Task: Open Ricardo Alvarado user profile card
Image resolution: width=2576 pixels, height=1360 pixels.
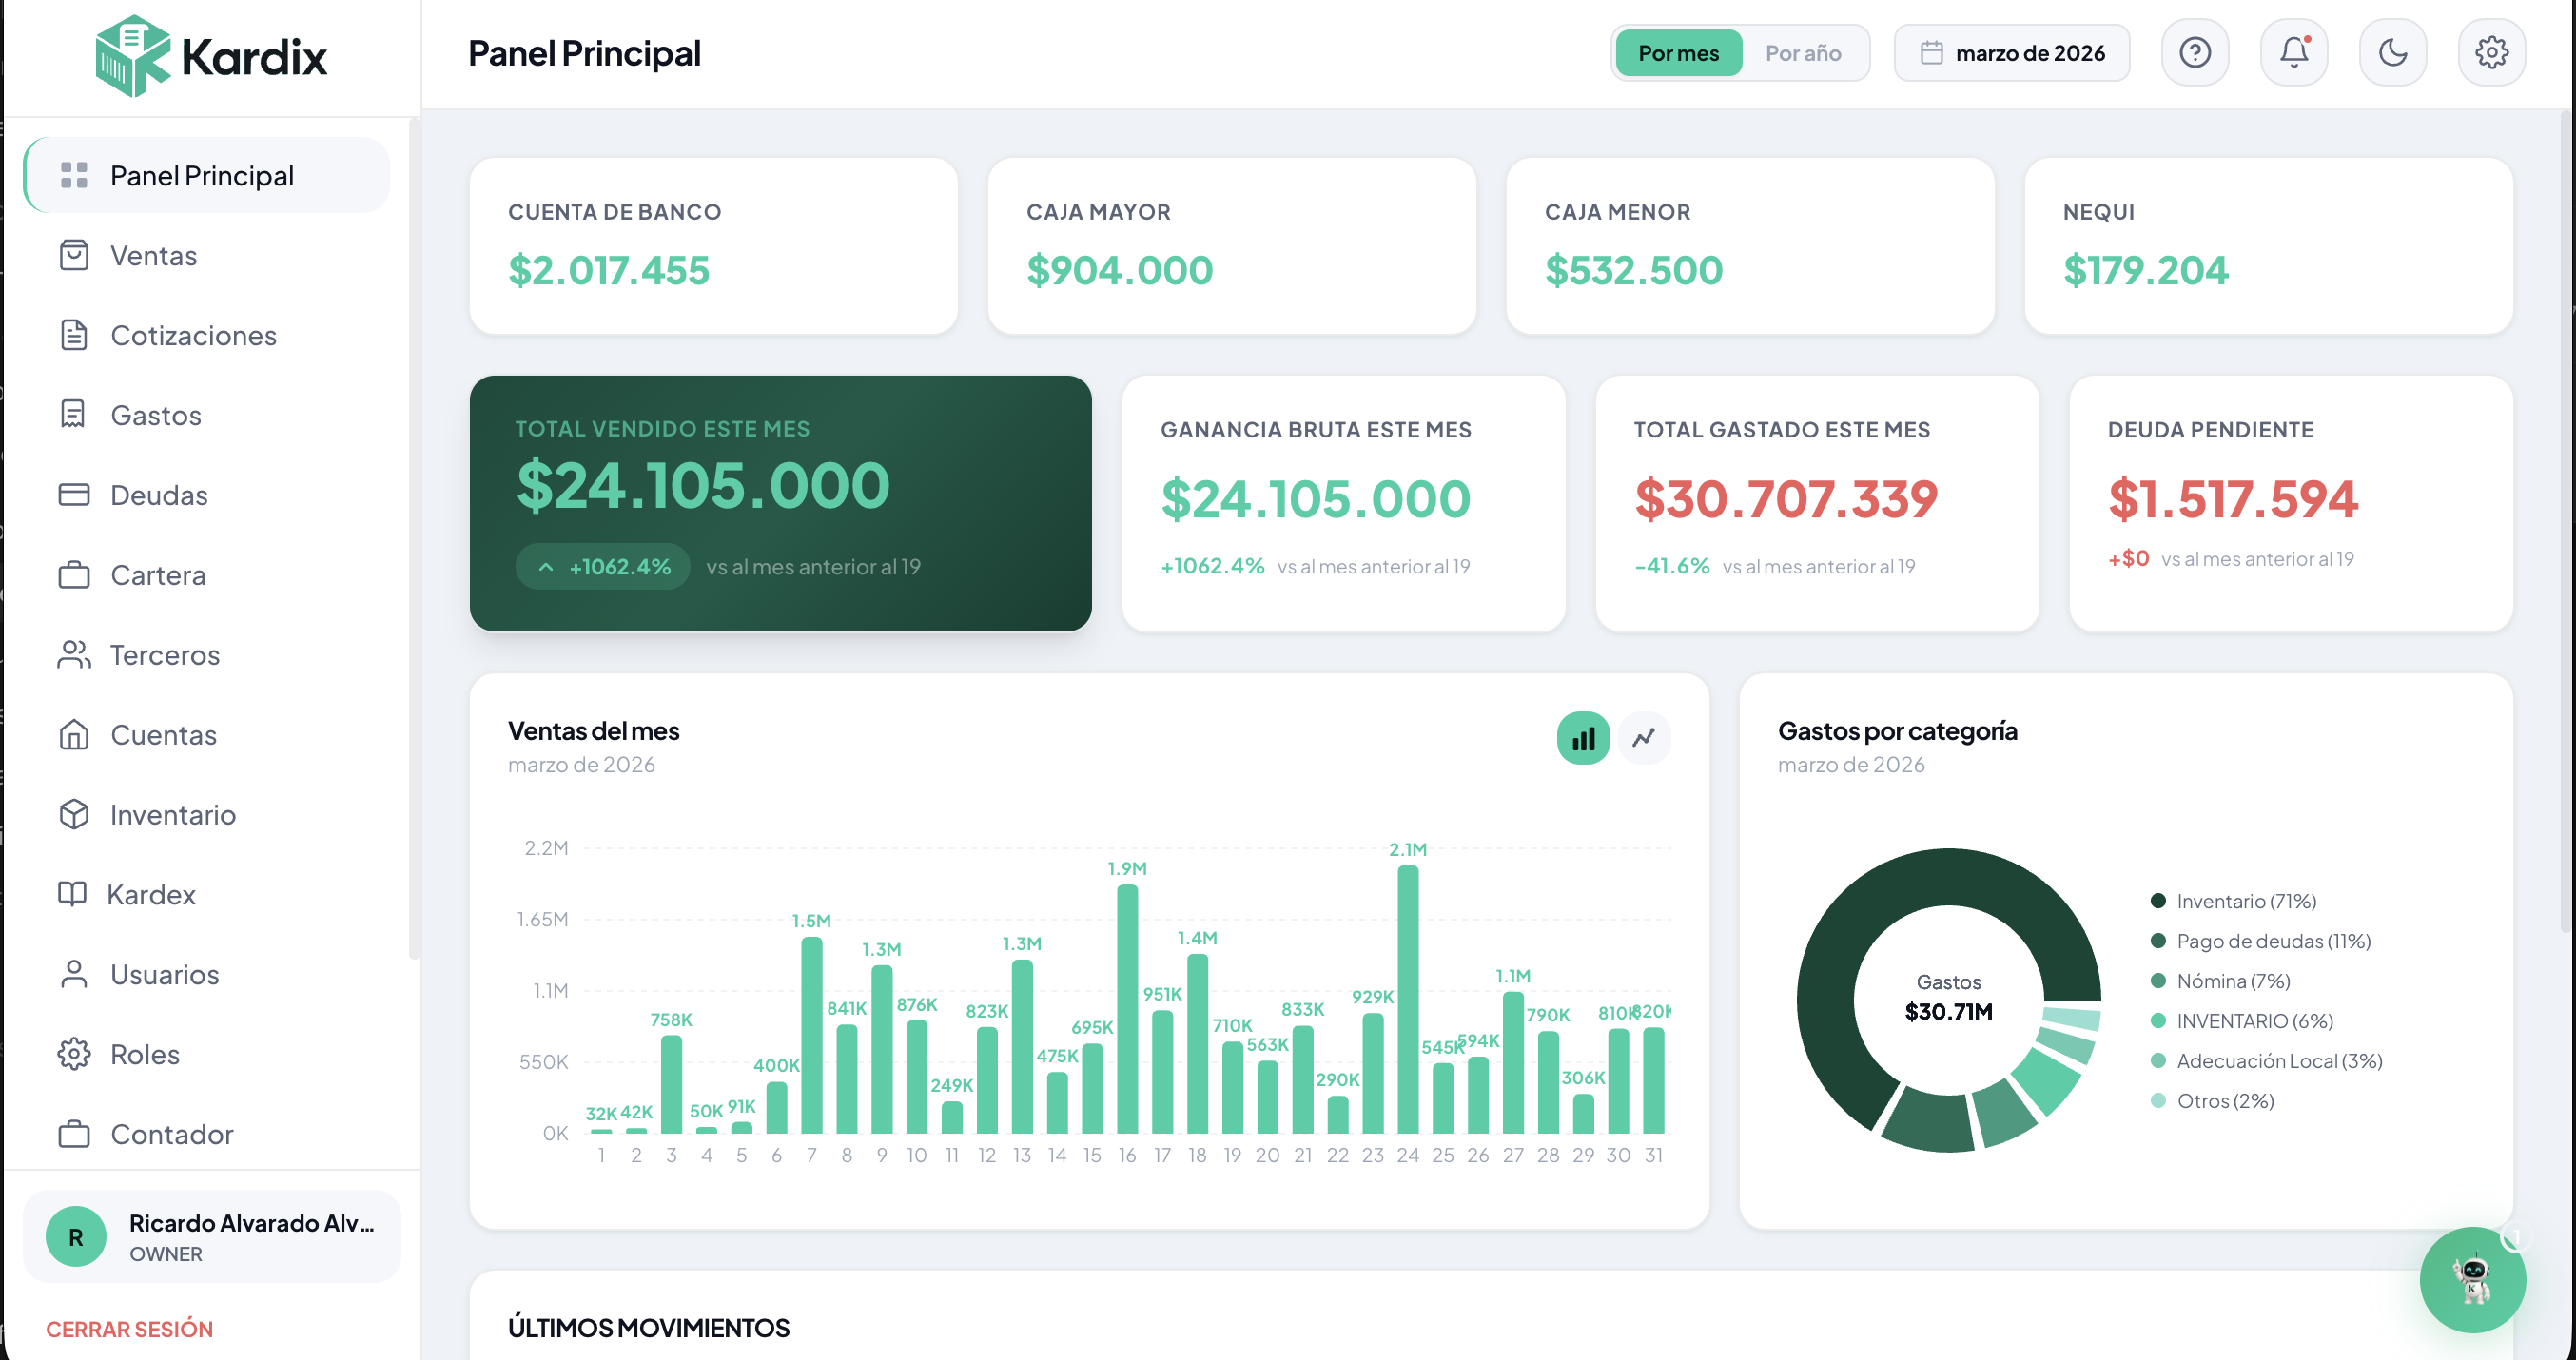Action: coord(212,1237)
